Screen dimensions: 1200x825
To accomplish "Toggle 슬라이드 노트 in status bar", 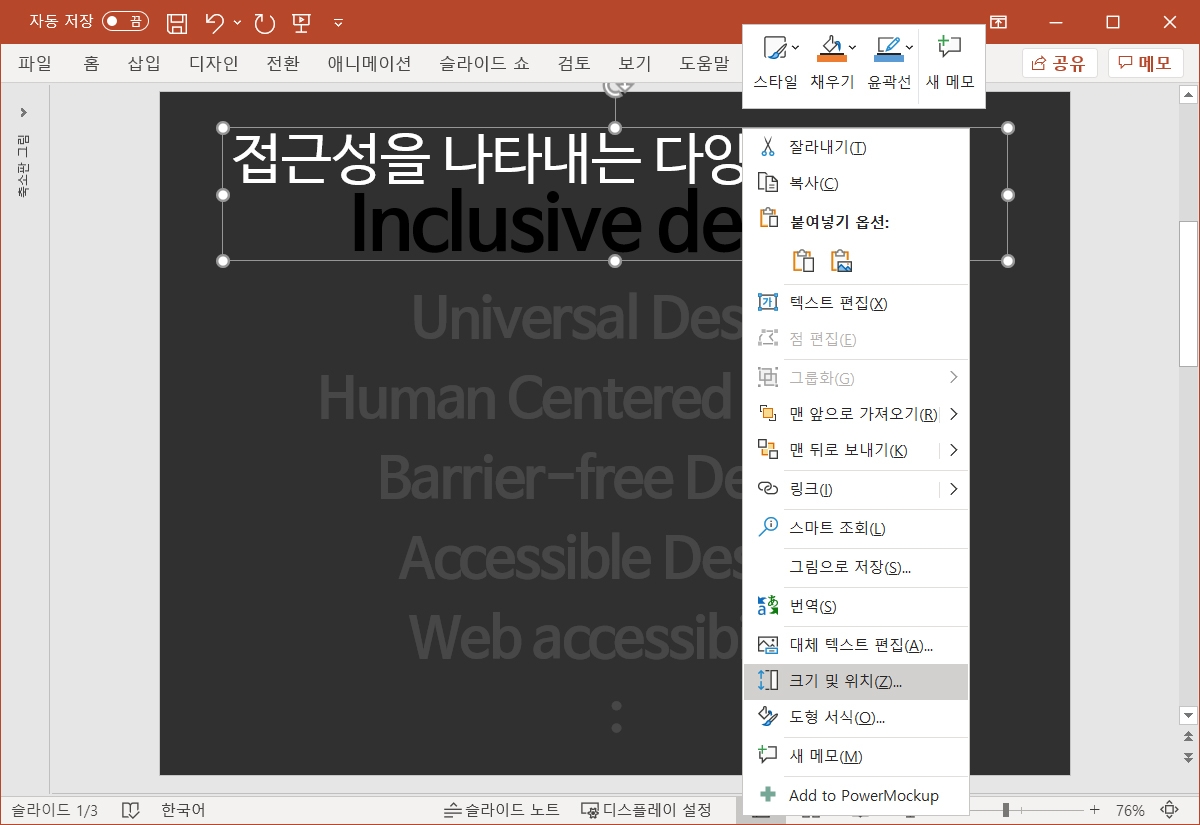I will (502, 810).
